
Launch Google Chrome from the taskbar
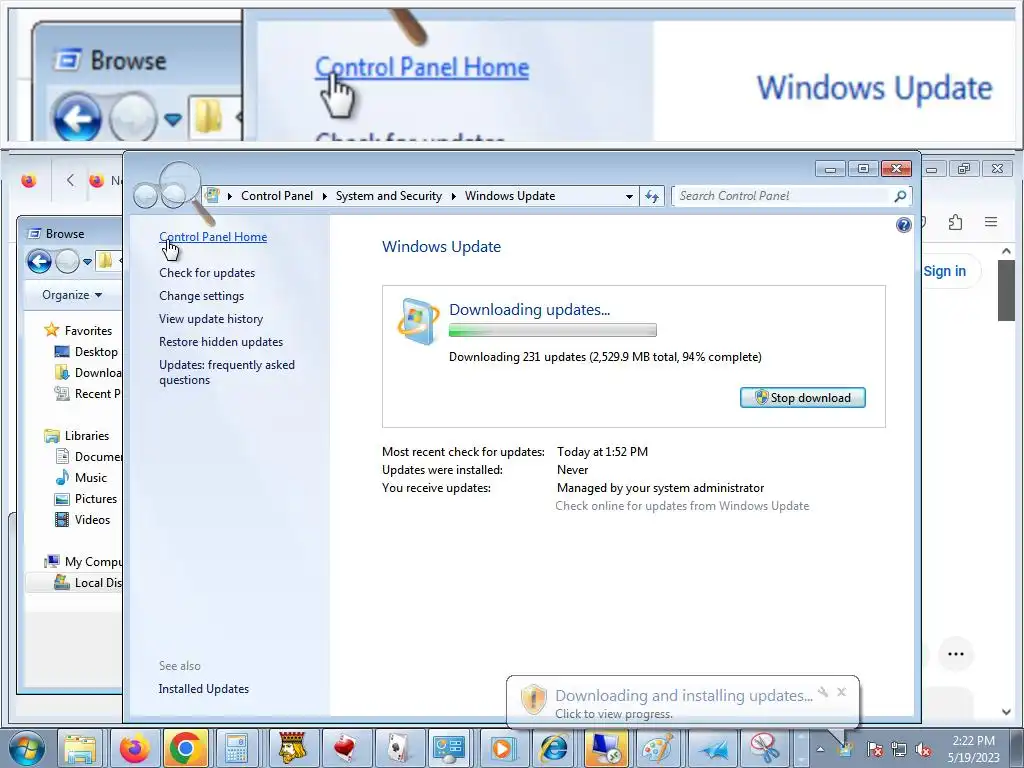[185, 748]
